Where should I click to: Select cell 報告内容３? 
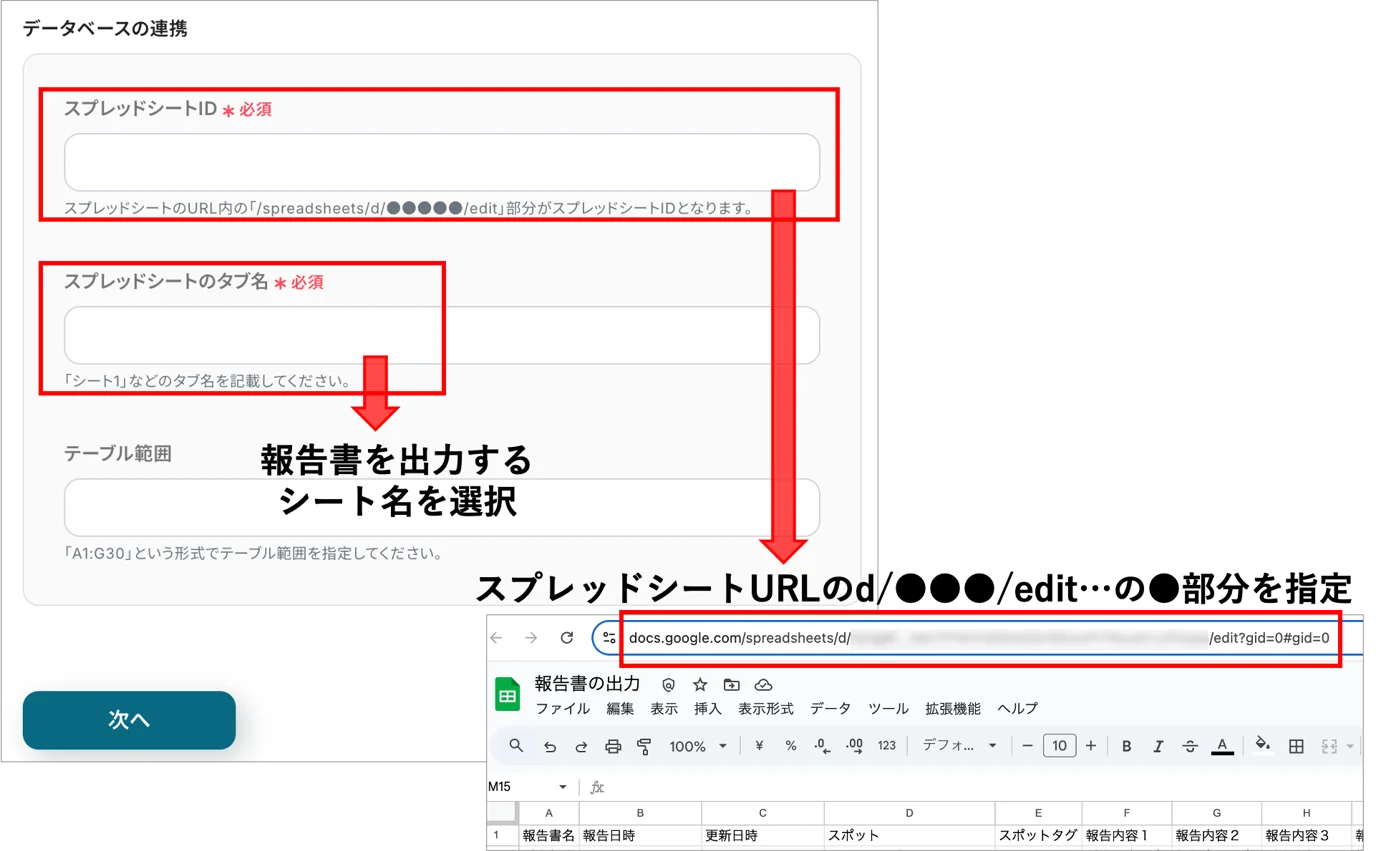click(x=1306, y=836)
